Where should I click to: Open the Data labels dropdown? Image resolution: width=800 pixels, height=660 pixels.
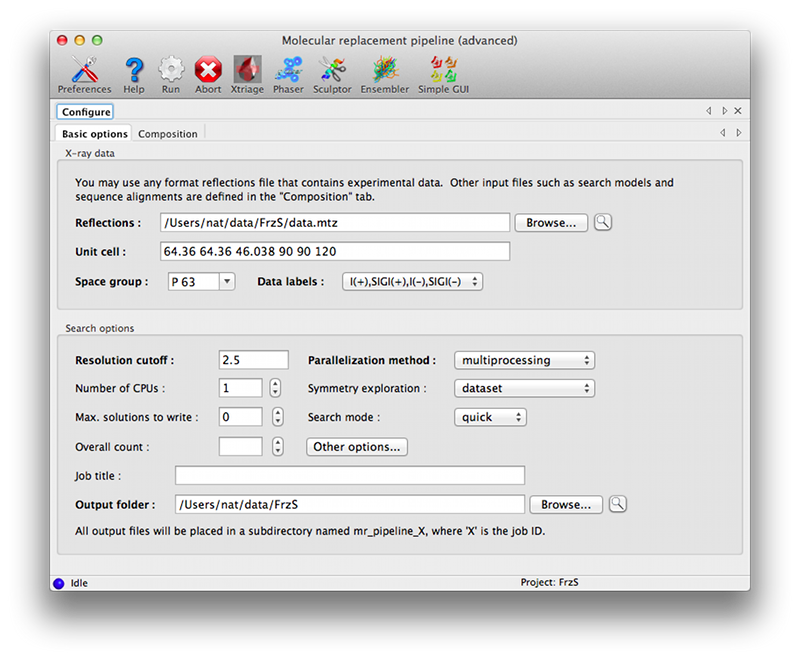click(x=412, y=282)
